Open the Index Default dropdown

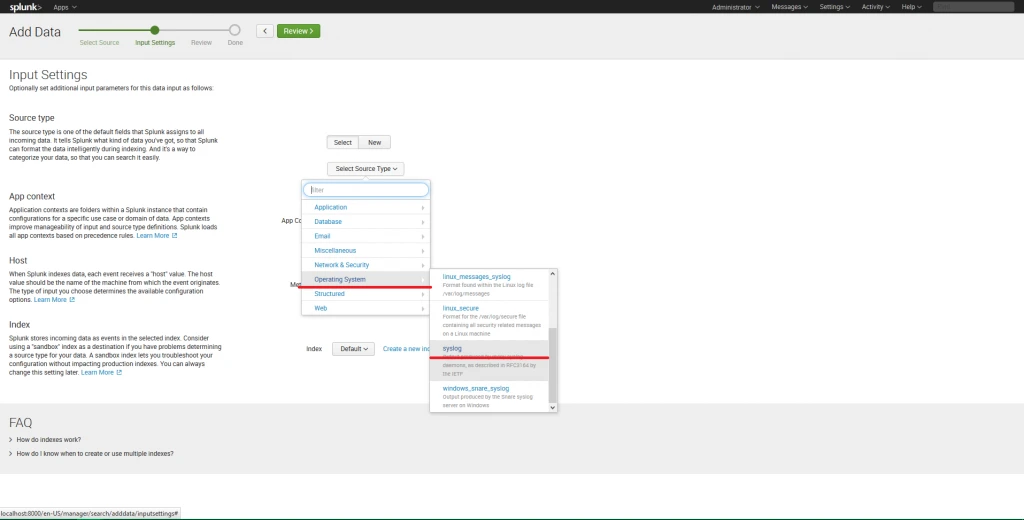pyautogui.click(x=354, y=349)
